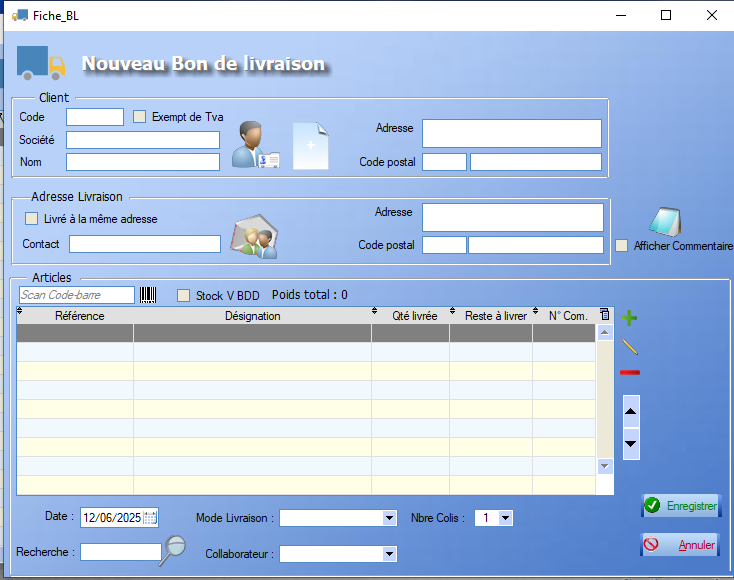Edit the article with the pencil icon
Image resolution: width=734 pixels, height=580 pixels.
click(629, 347)
